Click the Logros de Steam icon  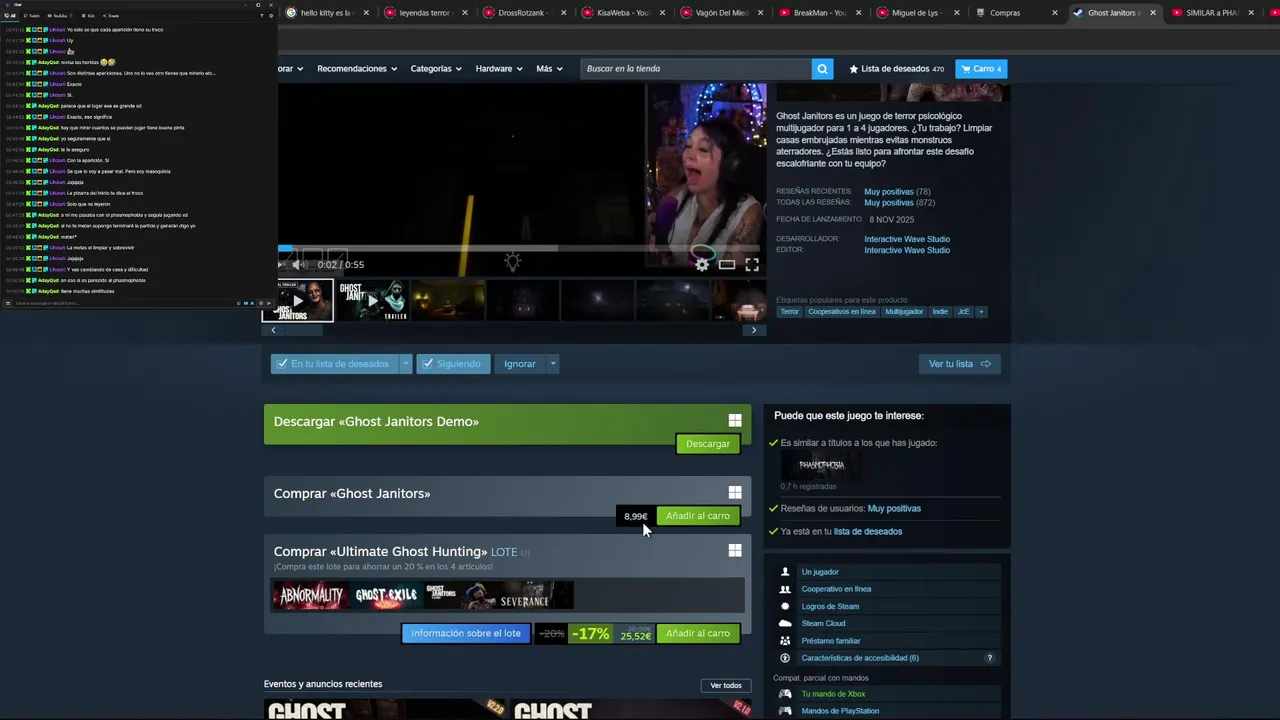(x=785, y=606)
